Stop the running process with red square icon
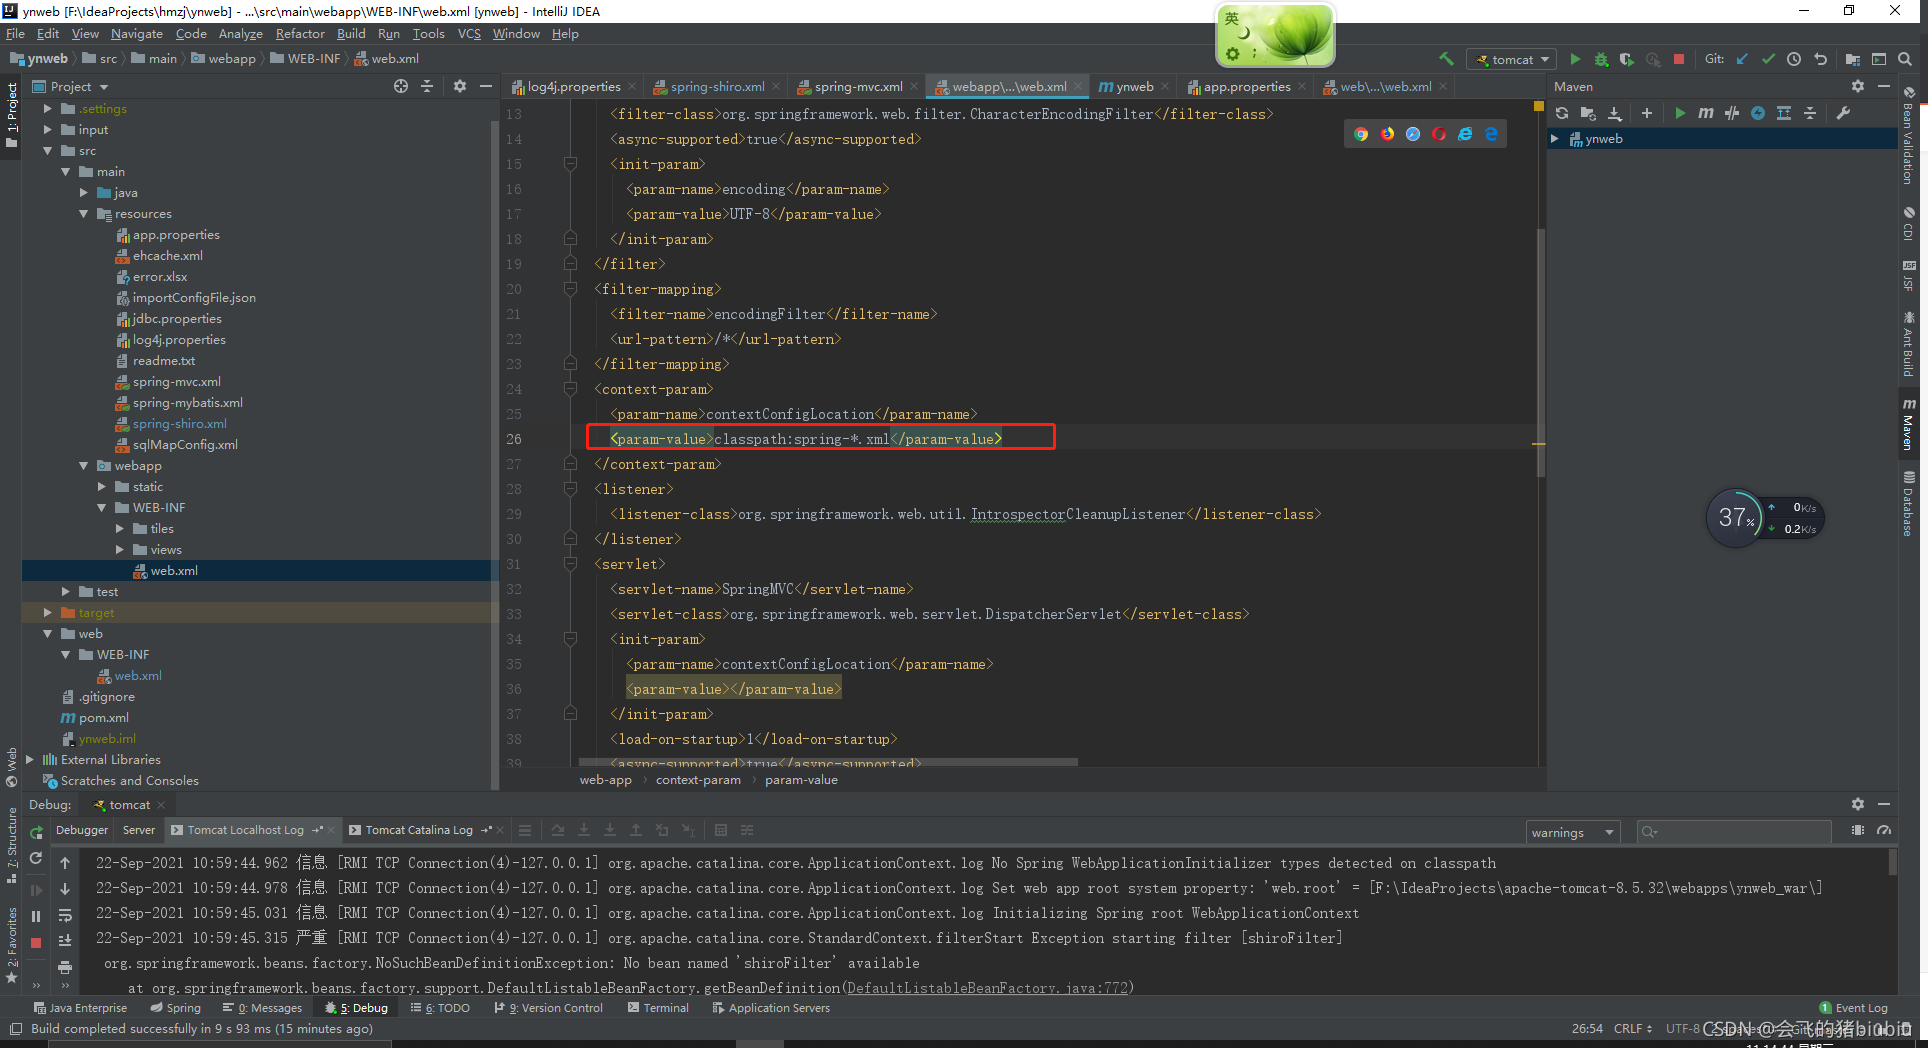The width and height of the screenshot is (1928, 1048). point(1678,58)
